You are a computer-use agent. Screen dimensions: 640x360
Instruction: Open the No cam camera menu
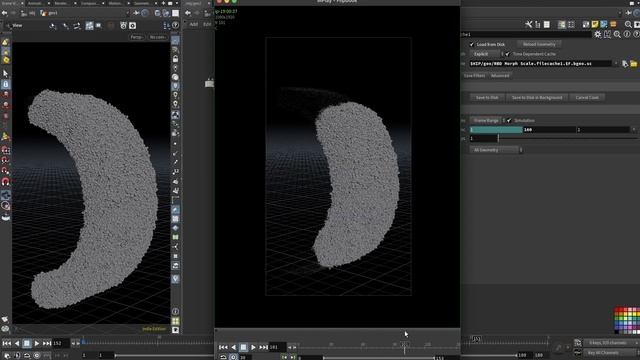click(158, 37)
